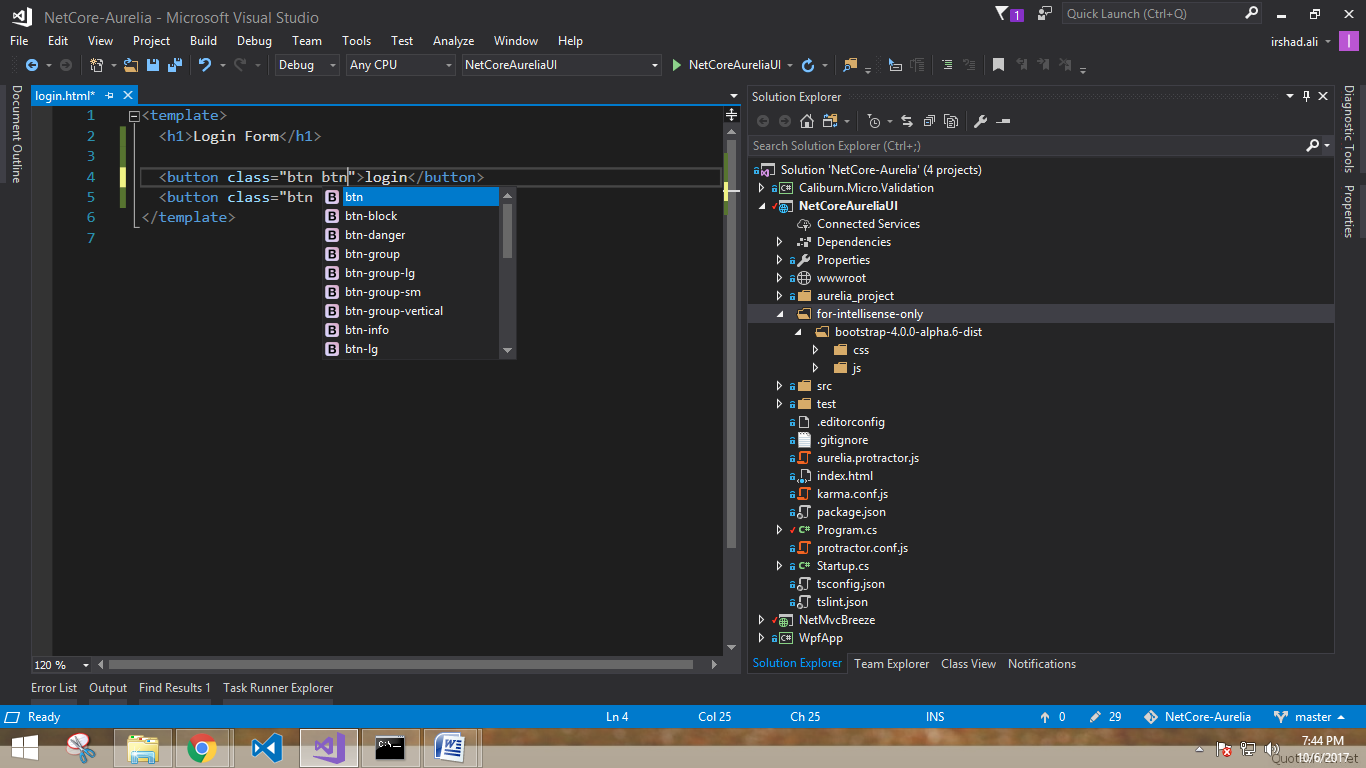Click the Preview Selected Items icon
1366x768 pixels.
pyautogui.click(x=1003, y=121)
